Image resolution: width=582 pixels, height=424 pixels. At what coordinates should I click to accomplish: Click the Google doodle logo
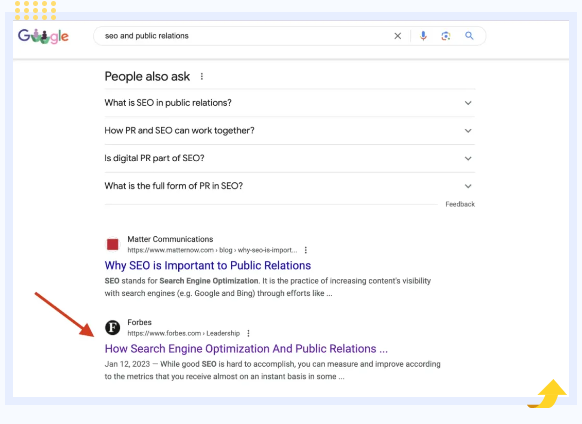[x=43, y=36]
